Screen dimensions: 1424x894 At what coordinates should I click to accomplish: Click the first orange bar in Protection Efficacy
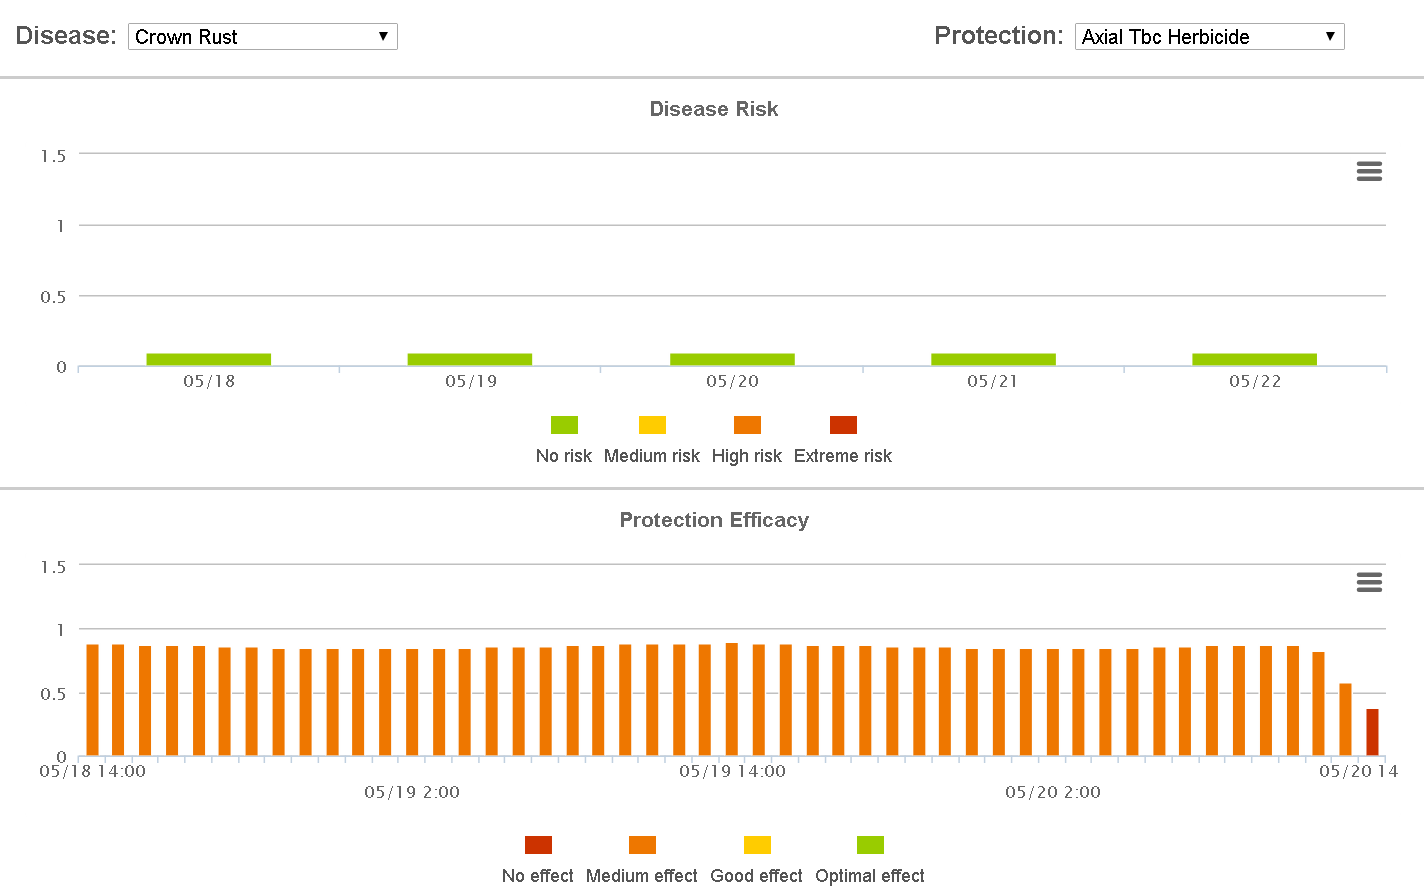click(x=92, y=700)
